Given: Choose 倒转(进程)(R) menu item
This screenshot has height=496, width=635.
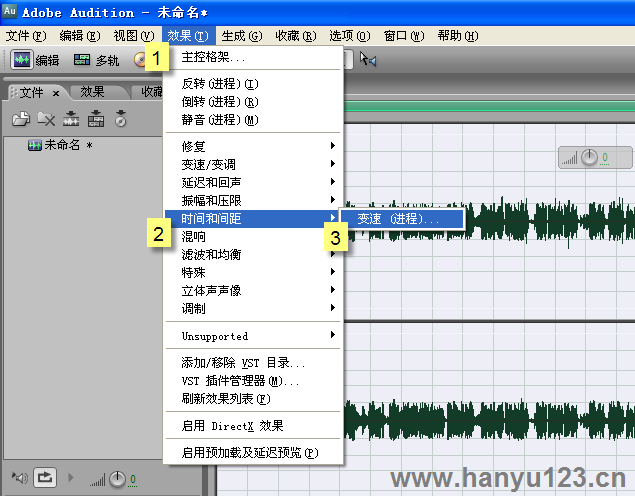Looking at the screenshot, I should point(254,102).
